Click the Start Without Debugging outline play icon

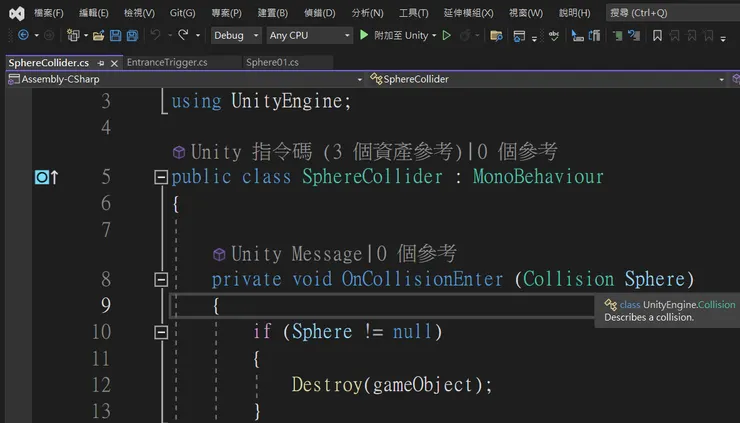pos(446,35)
